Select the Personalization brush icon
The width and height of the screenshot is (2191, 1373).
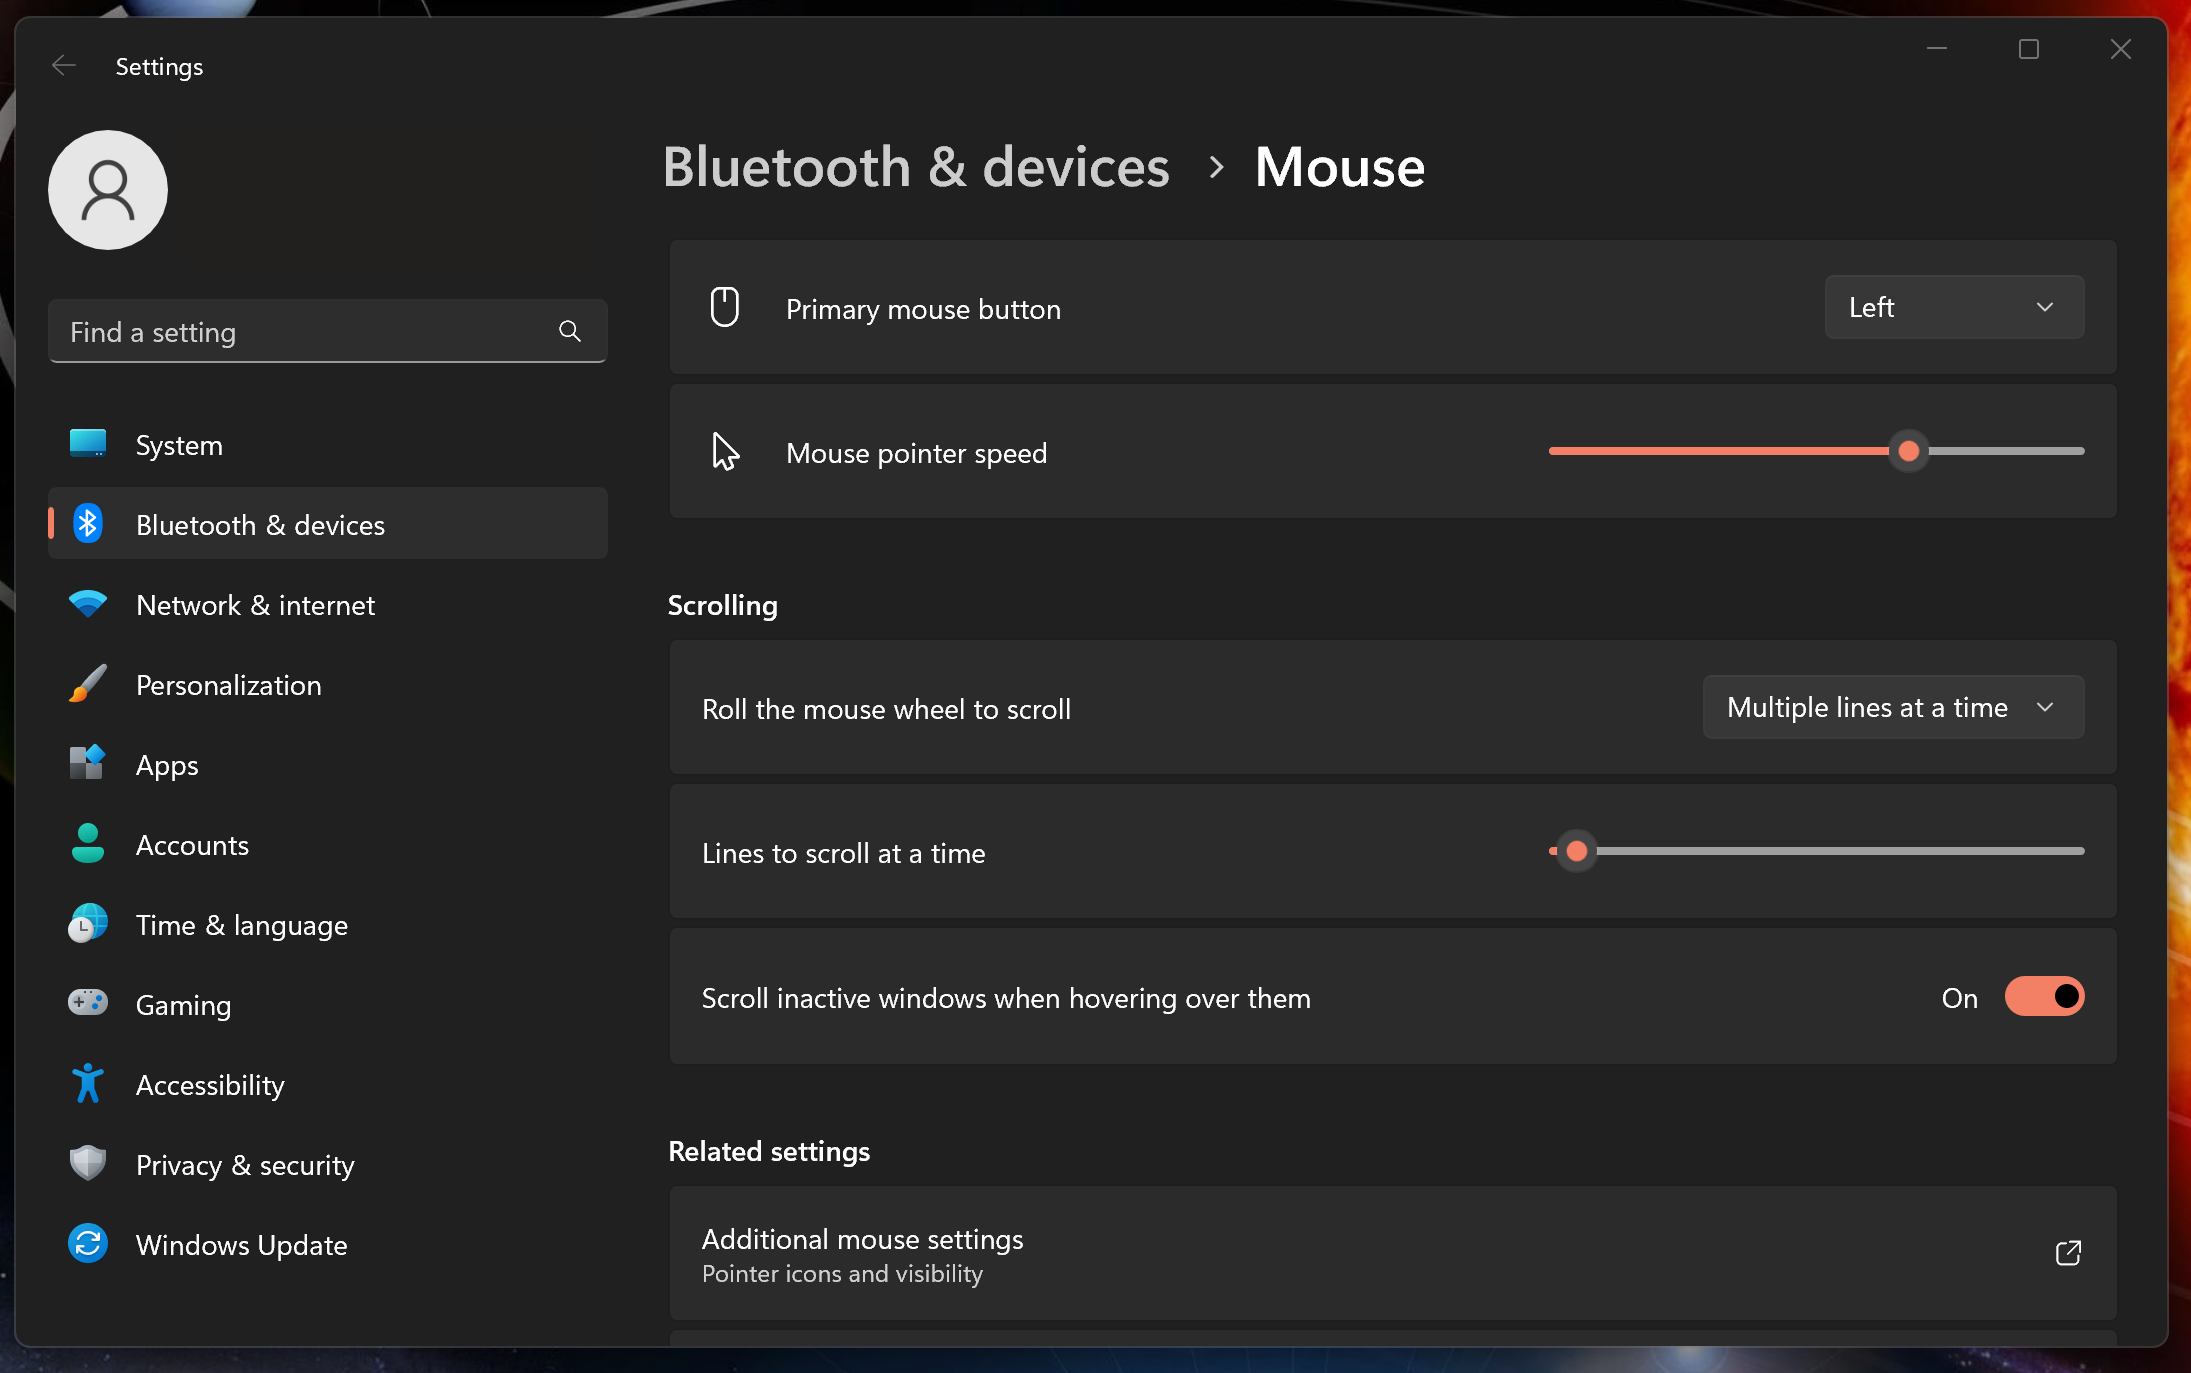[x=88, y=684]
